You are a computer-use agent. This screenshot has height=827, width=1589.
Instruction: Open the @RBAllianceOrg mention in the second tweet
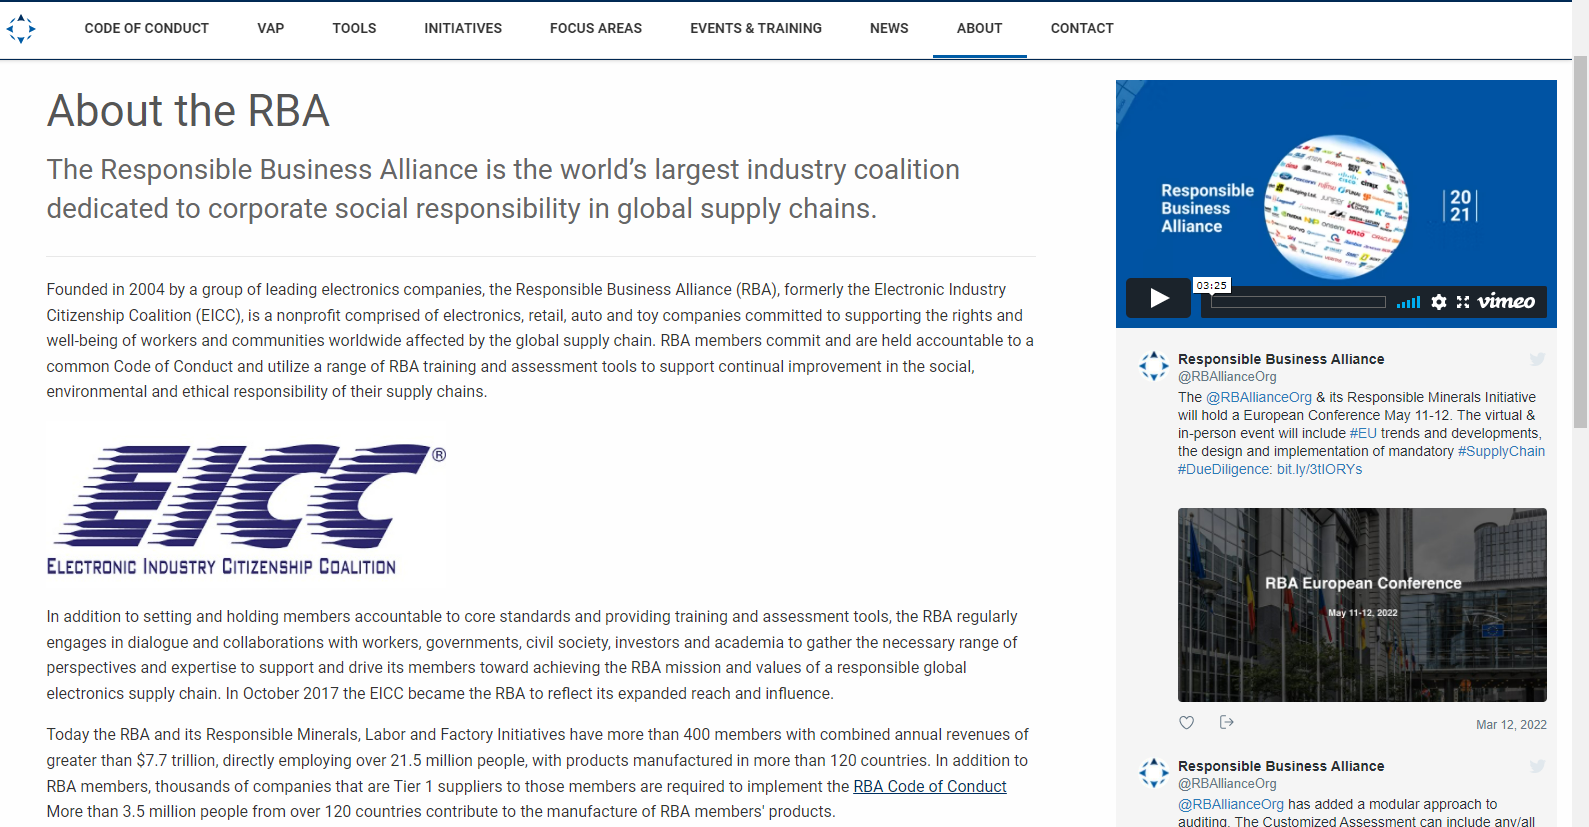tap(1231, 804)
